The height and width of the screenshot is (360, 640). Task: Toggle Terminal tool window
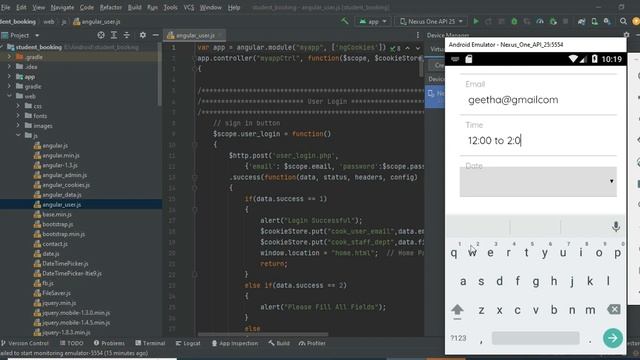tap(150, 343)
